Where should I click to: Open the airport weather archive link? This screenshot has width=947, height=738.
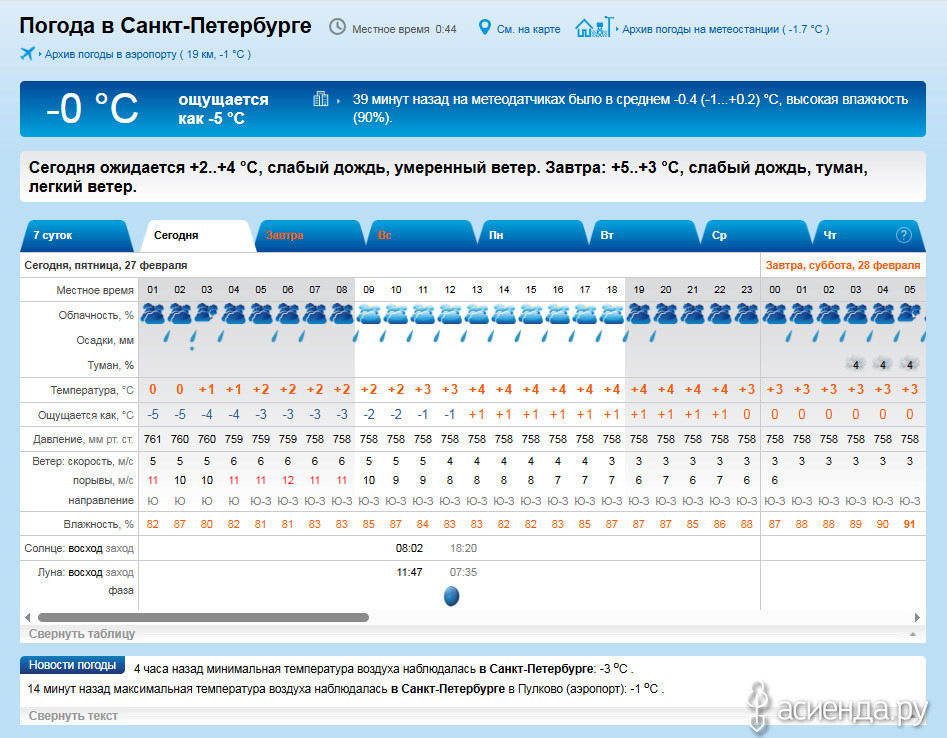147,54
